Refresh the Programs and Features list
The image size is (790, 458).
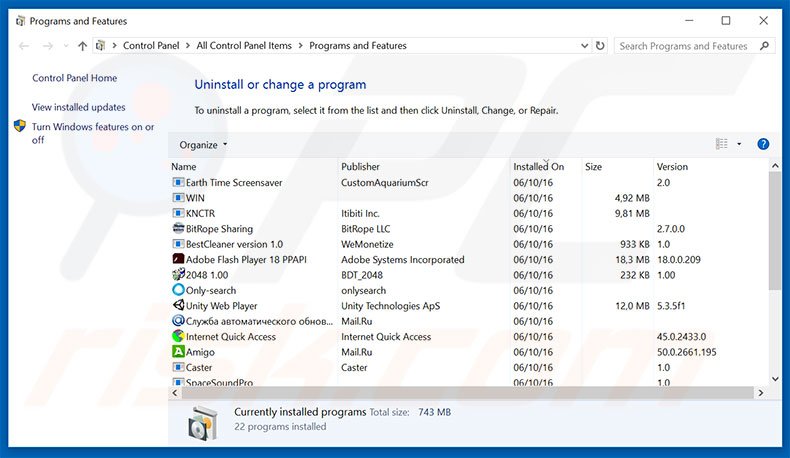pyautogui.click(x=600, y=46)
